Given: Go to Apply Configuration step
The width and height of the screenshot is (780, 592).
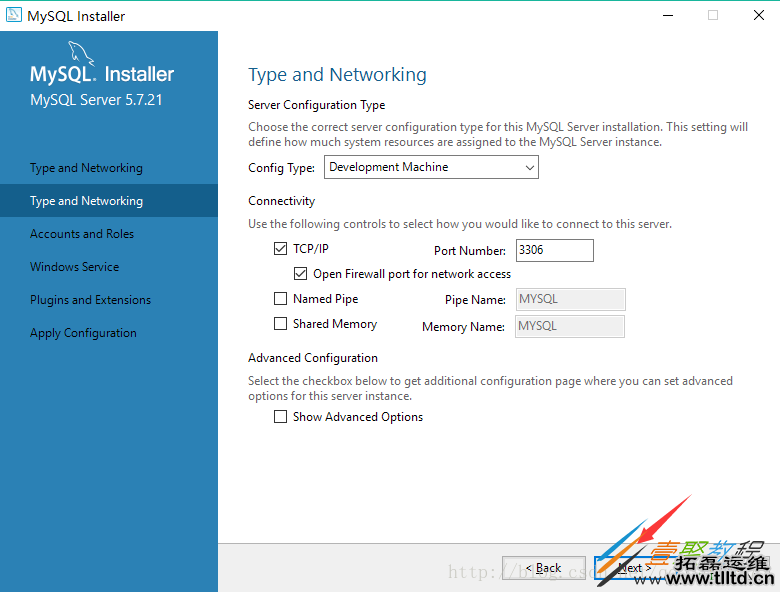Looking at the screenshot, I should coord(83,333).
